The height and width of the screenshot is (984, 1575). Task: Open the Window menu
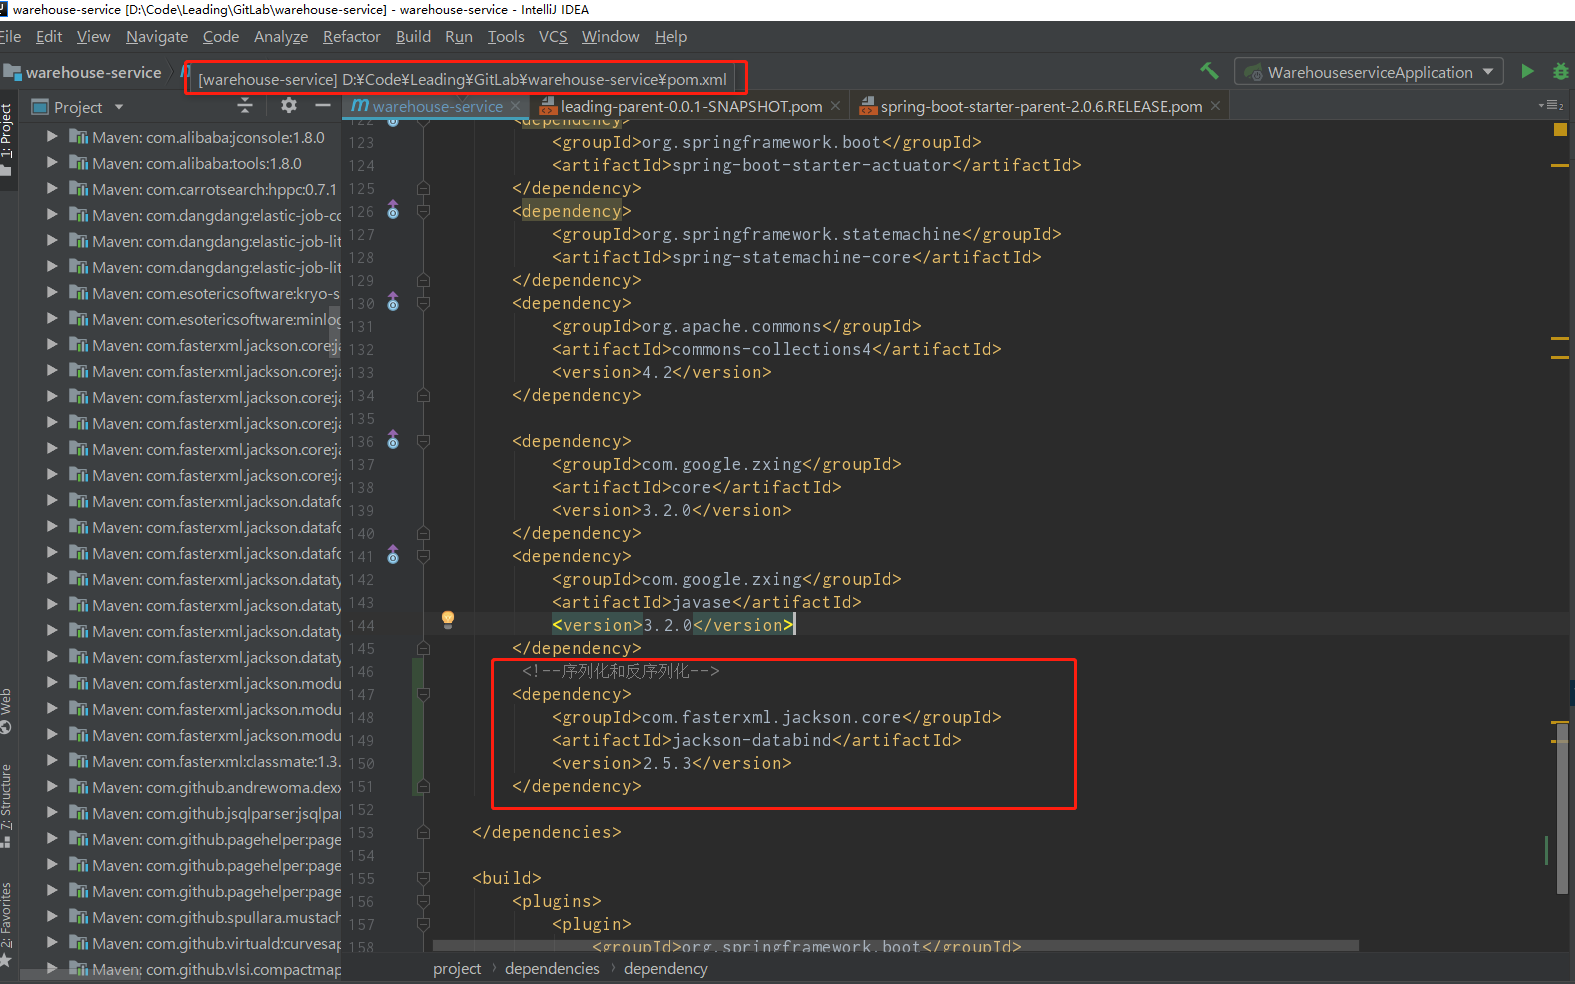pyautogui.click(x=611, y=37)
